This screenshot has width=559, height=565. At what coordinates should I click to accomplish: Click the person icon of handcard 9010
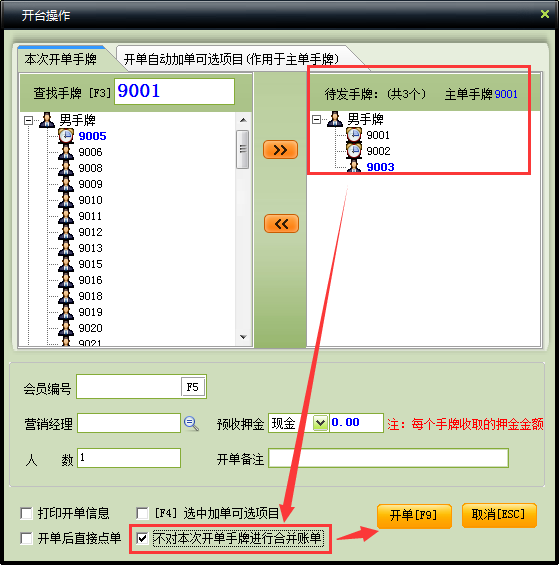[x=66, y=200]
